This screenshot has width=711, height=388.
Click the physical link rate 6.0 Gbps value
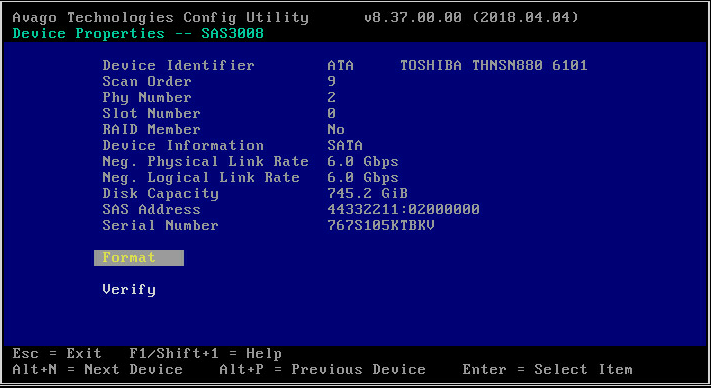pyautogui.click(x=363, y=162)
